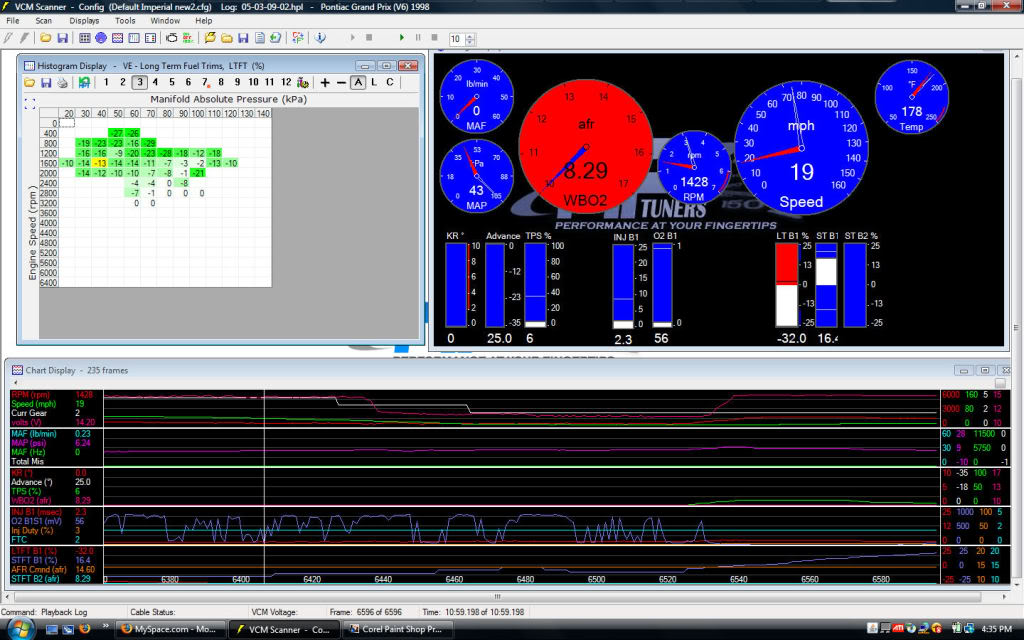Stop the log playback
1024x640 pixels.
pyautogui.click(x=434, y=38)
